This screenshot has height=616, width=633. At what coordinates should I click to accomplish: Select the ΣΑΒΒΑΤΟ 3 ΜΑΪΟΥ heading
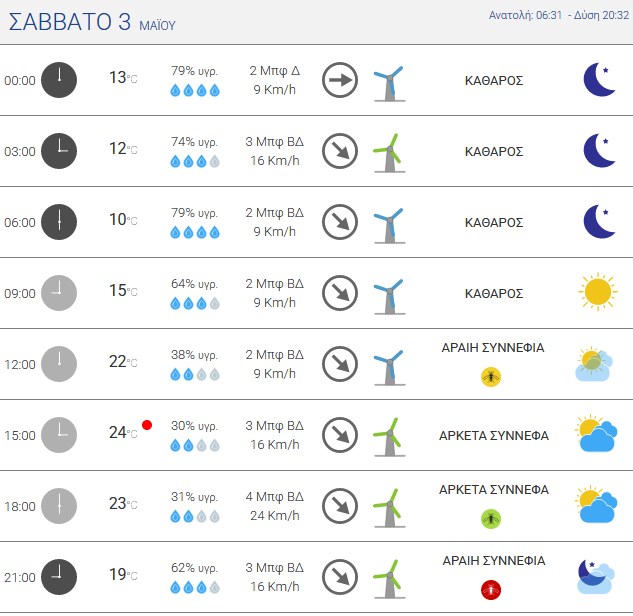coord(92,22)
